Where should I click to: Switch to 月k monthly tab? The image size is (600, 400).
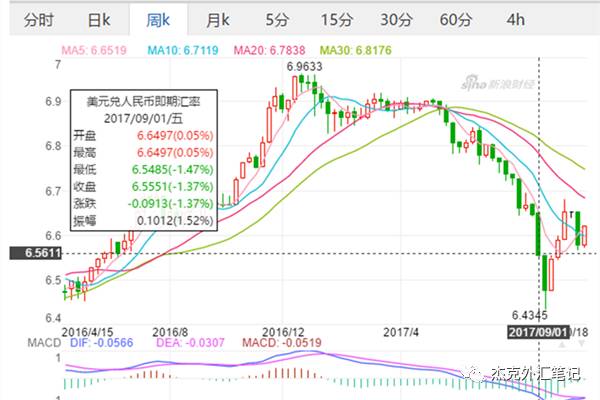point(218,20)
